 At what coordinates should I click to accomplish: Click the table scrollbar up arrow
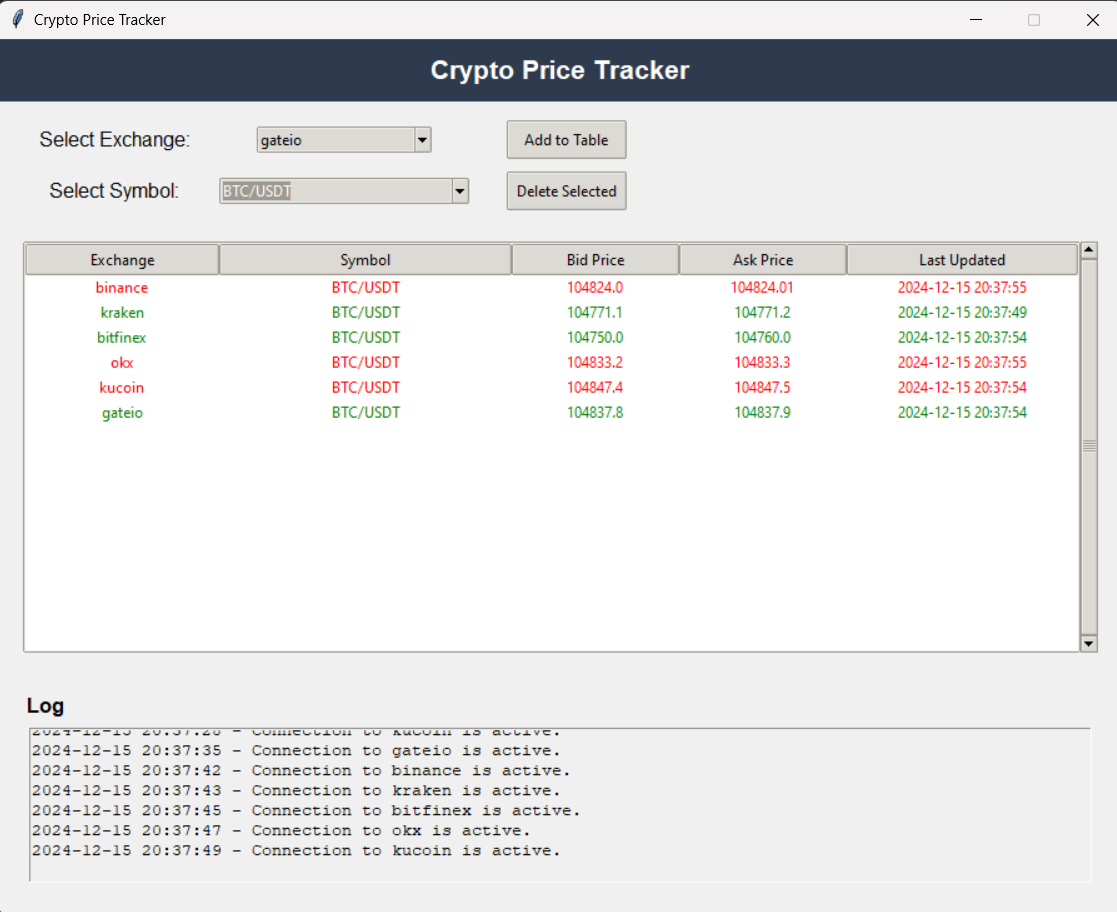click(x=1088, y=250)
